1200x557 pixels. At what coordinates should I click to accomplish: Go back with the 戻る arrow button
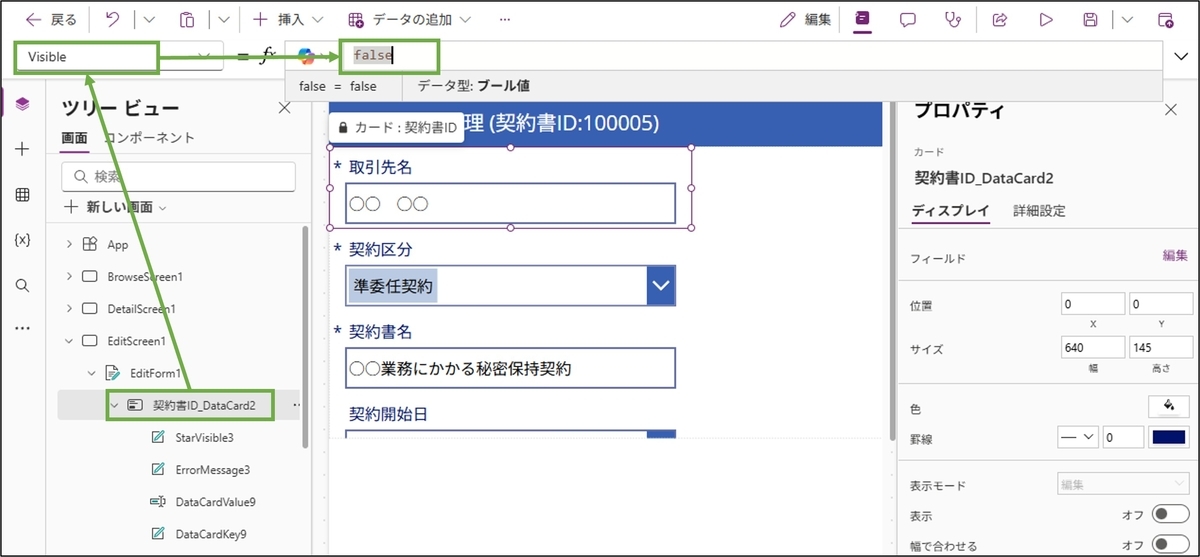click(50, 19)
